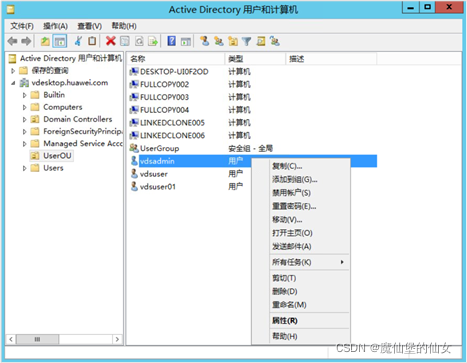Image resolution: width=467 pixels, height=363 pixels.
Task: Click the Refresh toolbar icon
Action: [139, 41]
